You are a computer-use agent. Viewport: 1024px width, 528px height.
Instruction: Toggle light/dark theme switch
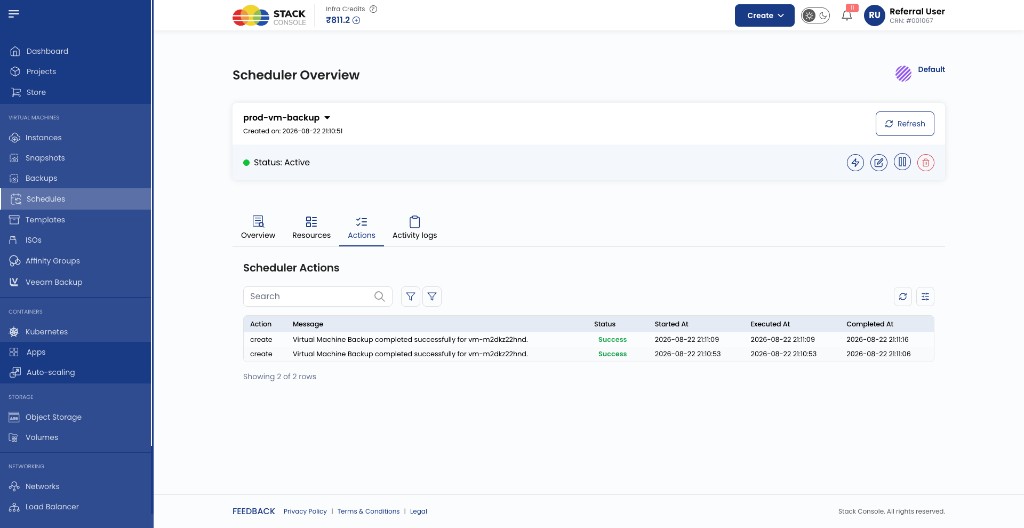[x=816, y=16]
